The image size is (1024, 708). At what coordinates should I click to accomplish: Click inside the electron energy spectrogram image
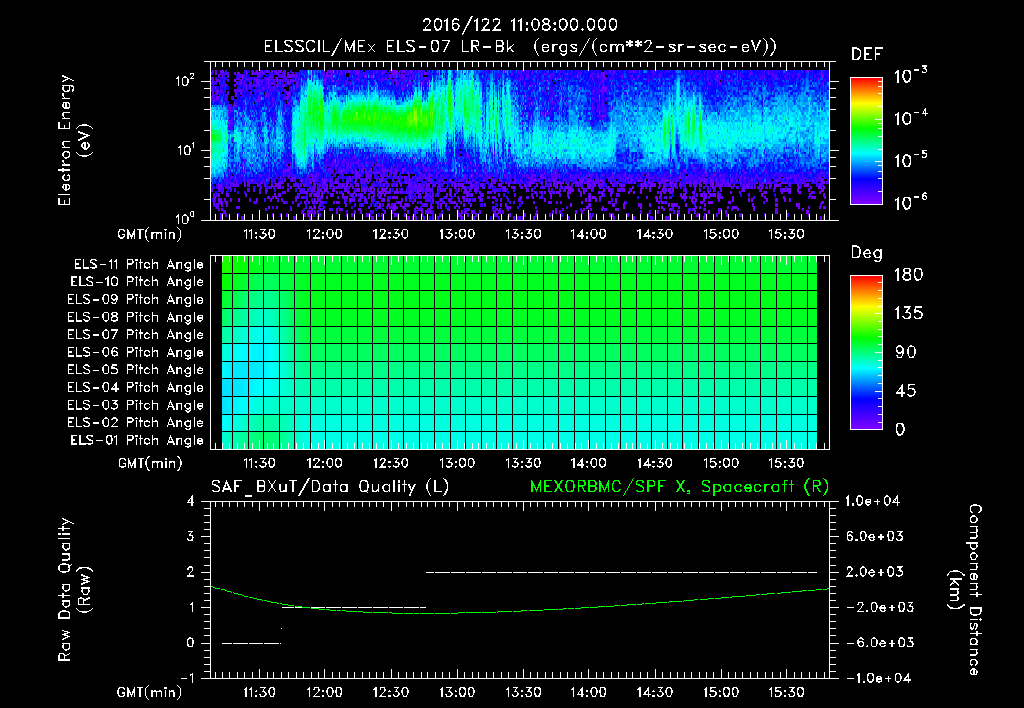pos(520,144)
